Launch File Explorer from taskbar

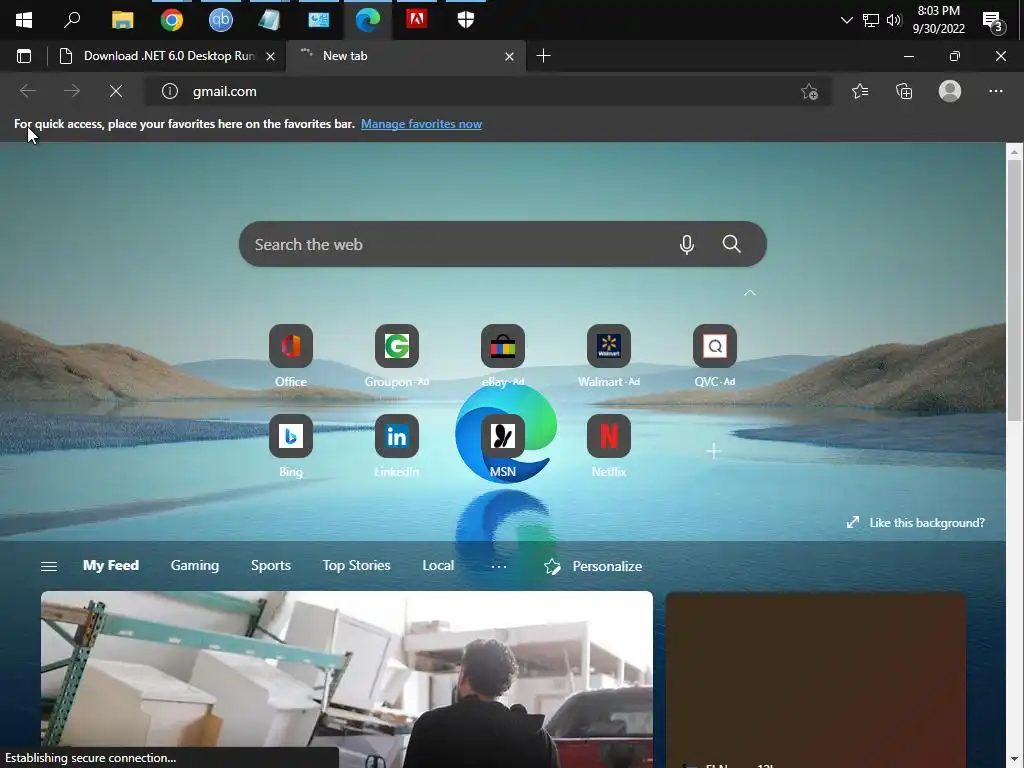(x=122, y=20)
